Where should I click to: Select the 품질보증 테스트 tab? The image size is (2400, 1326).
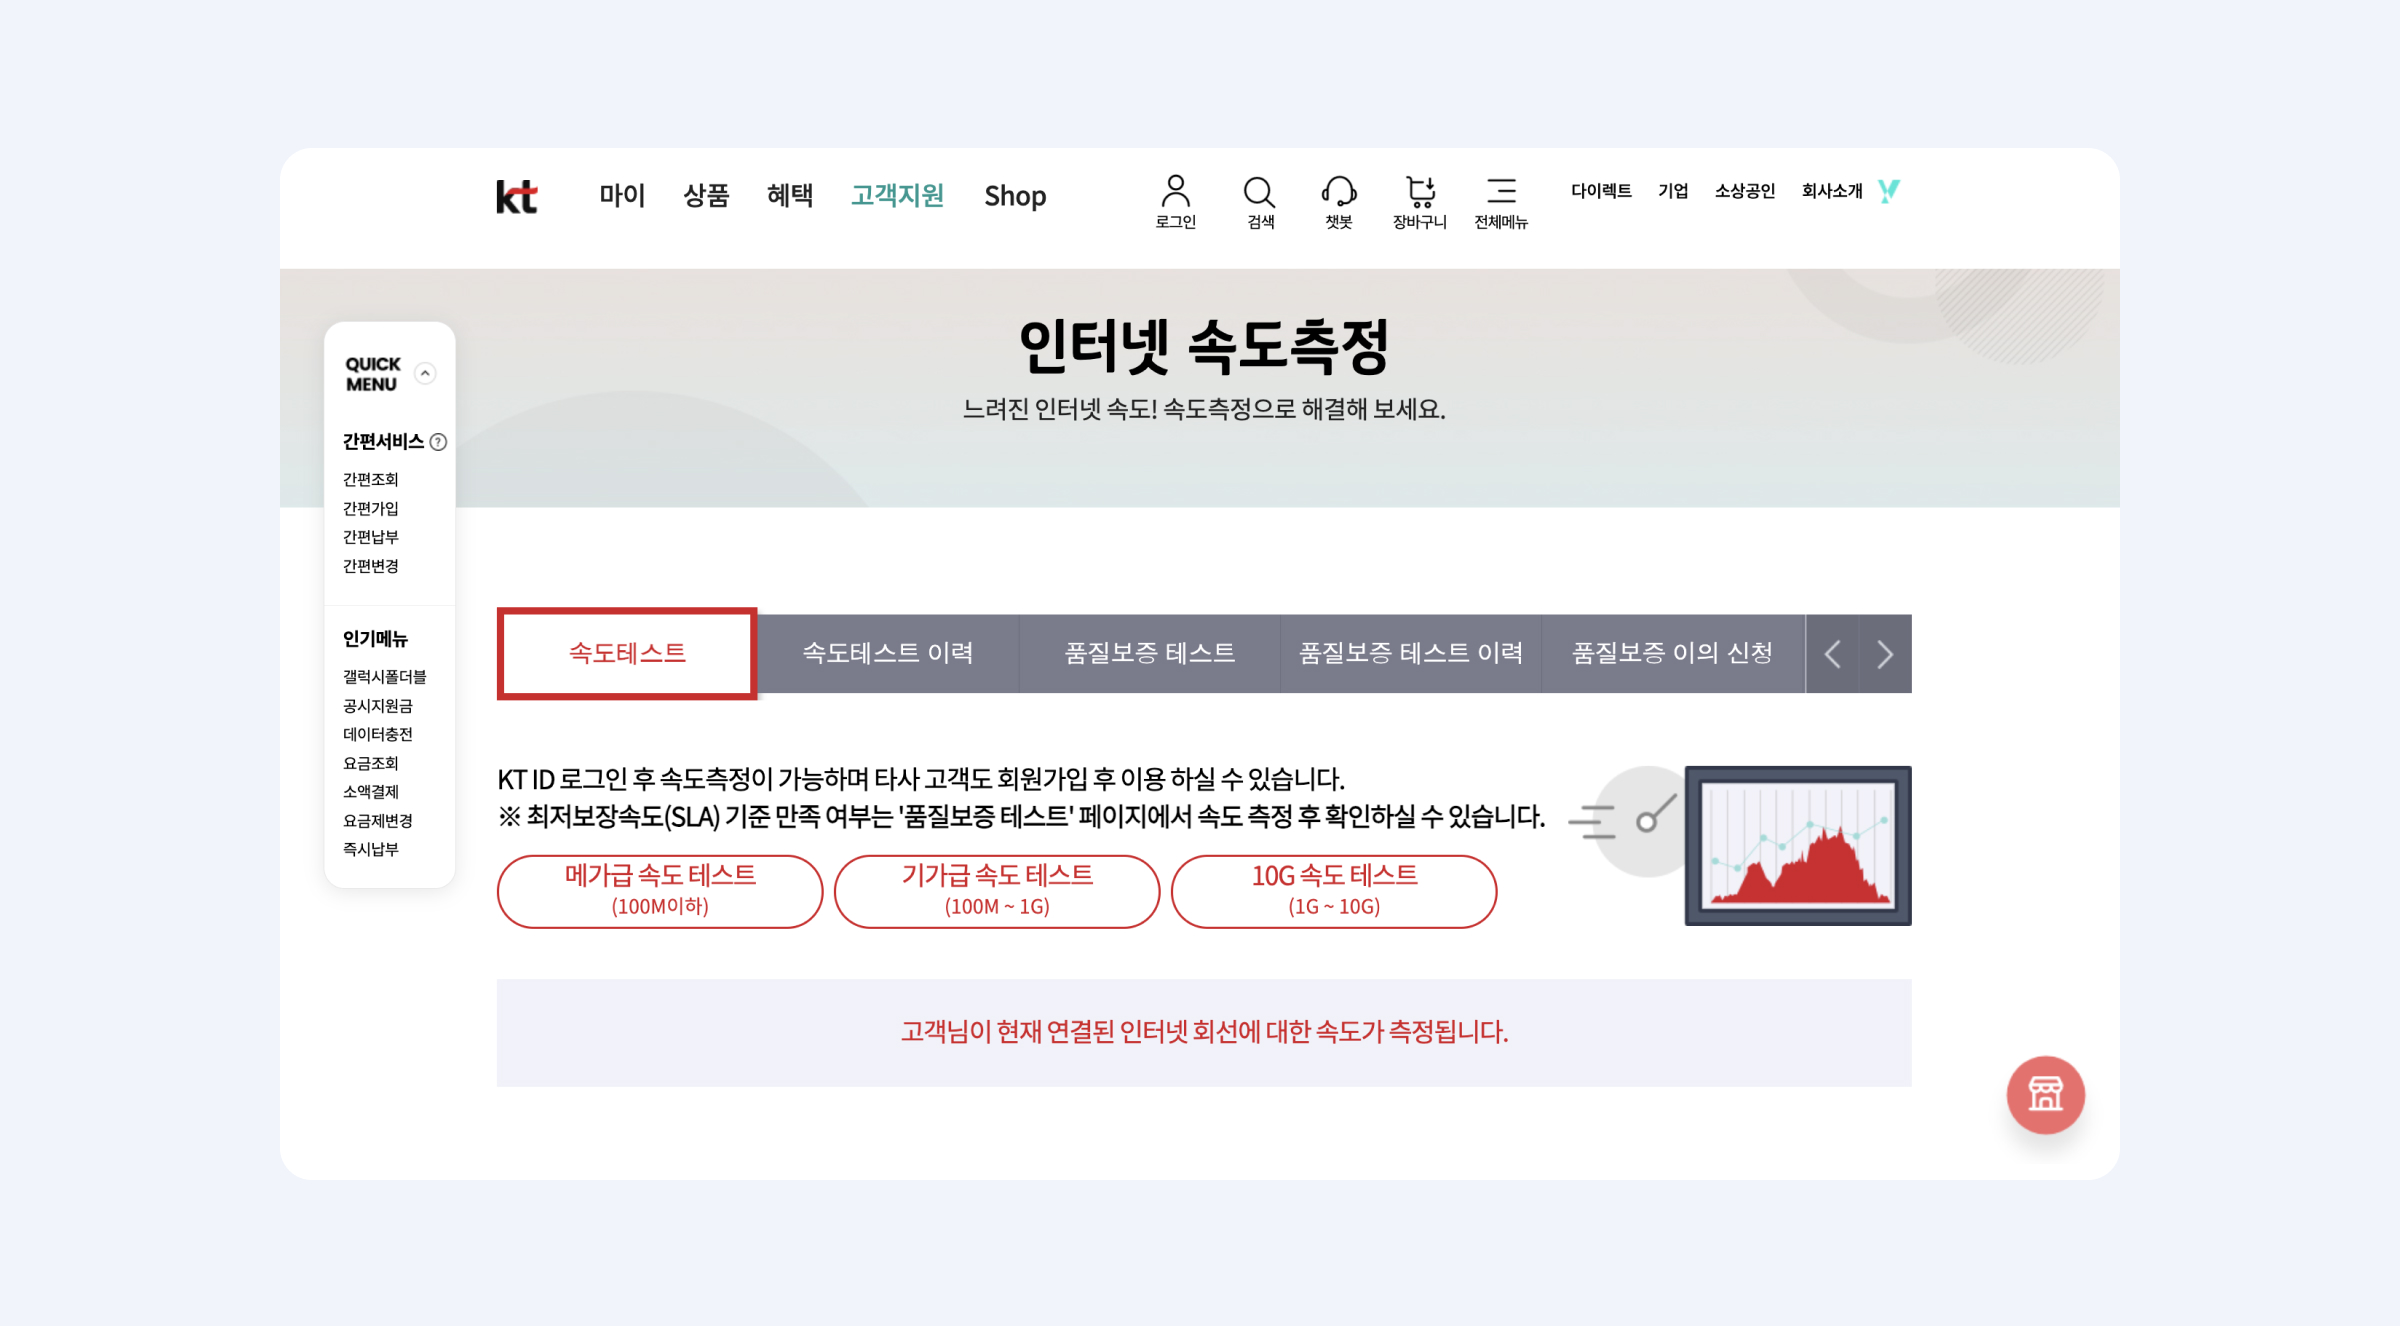pyautogui.click(x=1149, y=653)
